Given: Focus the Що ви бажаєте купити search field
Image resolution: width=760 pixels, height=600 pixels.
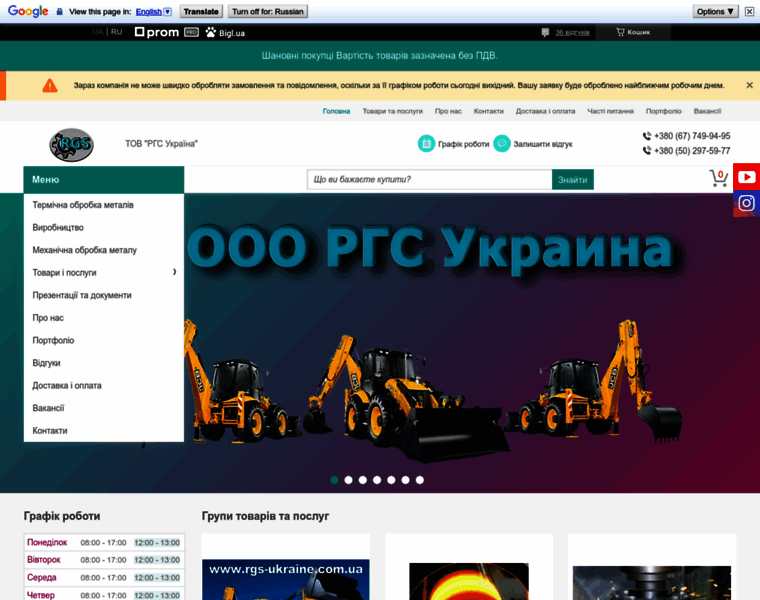Looking at the screenshot, I should [429, 179].
